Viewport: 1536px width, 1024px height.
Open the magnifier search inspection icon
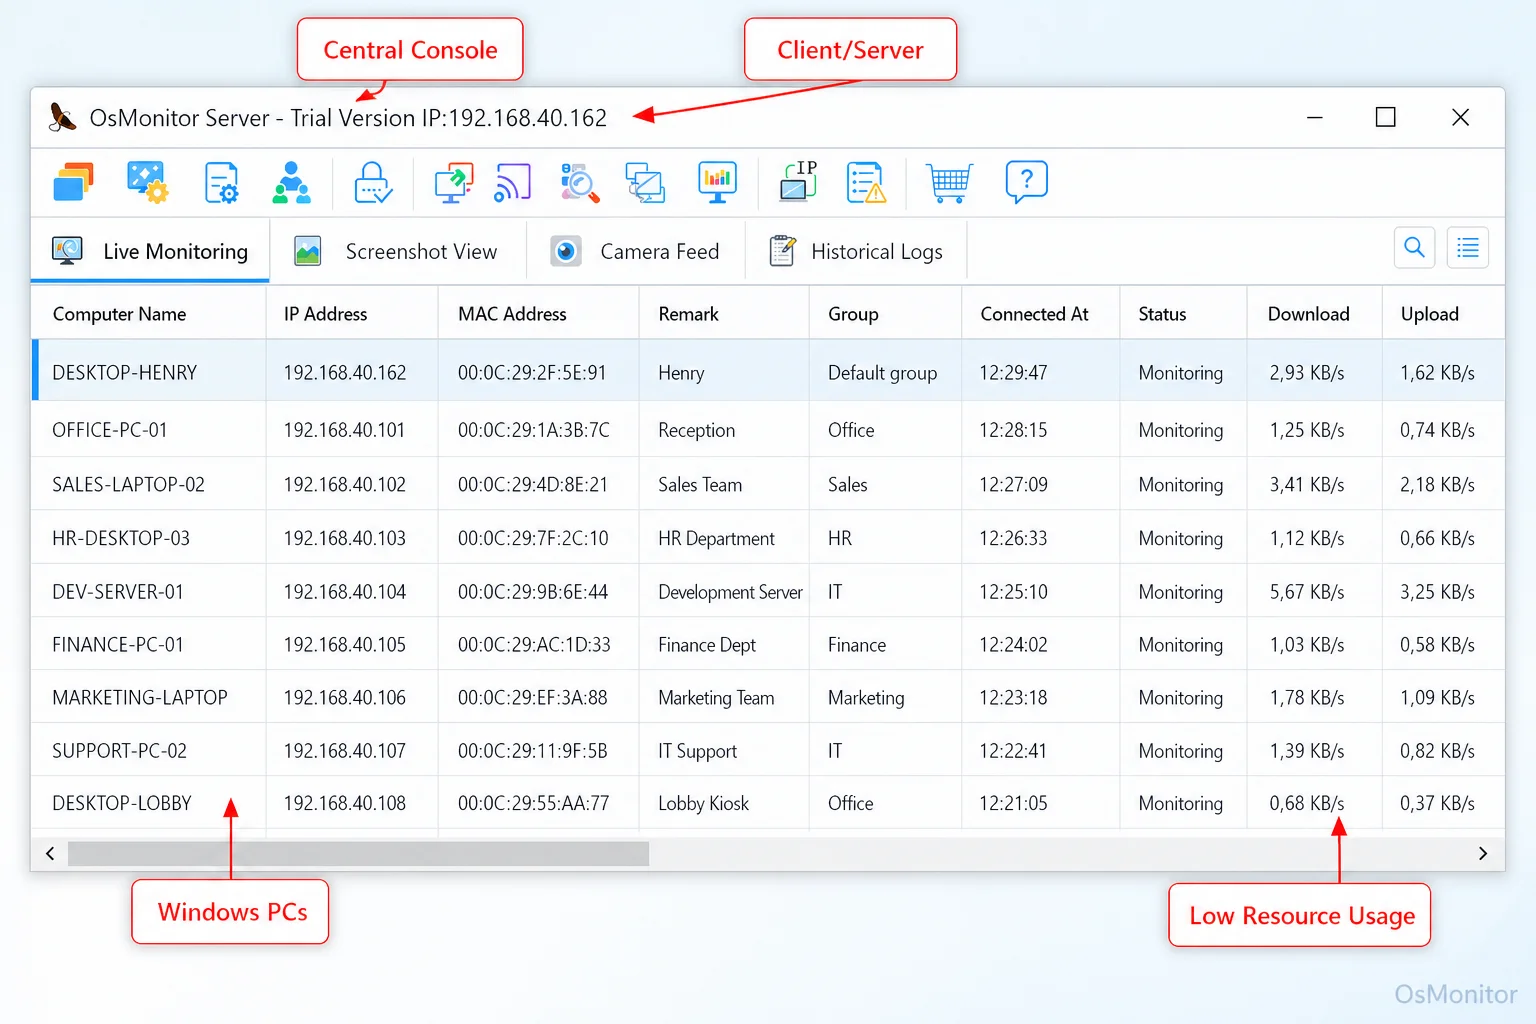pyautogui.click(x=579, y=182)
